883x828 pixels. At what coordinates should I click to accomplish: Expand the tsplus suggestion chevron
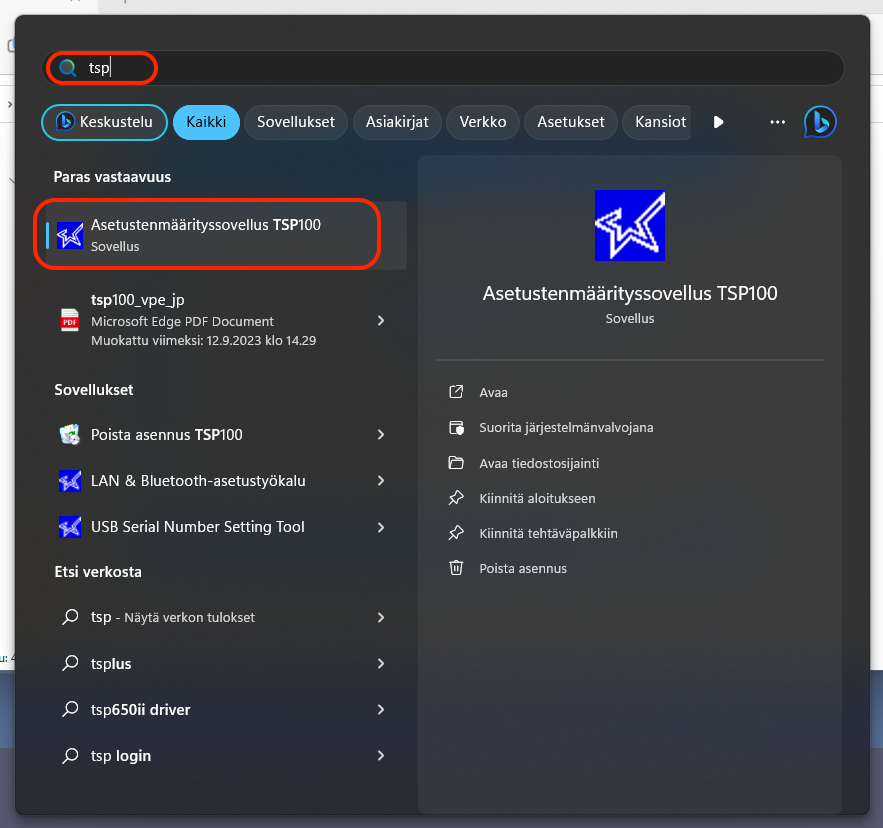[381, 664]
